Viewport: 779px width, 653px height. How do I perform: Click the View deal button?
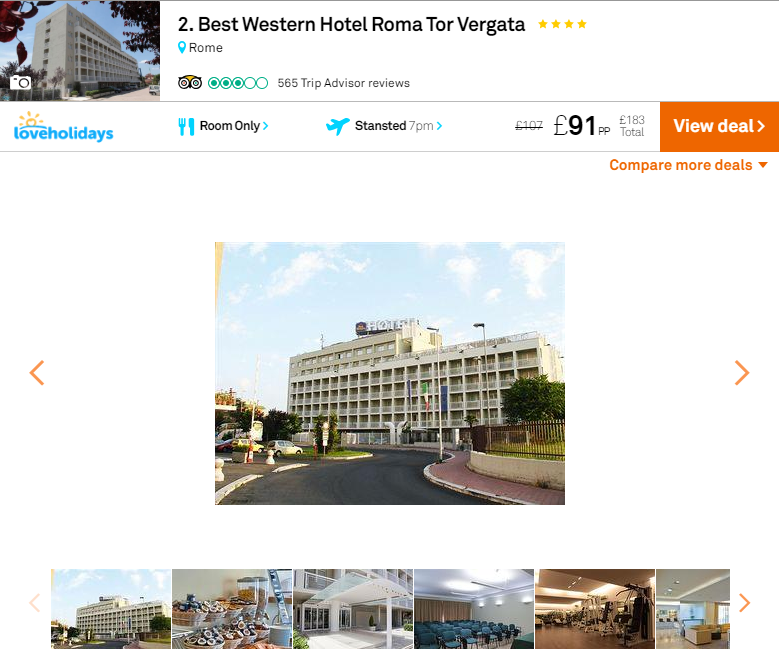(x=719, y=127)
